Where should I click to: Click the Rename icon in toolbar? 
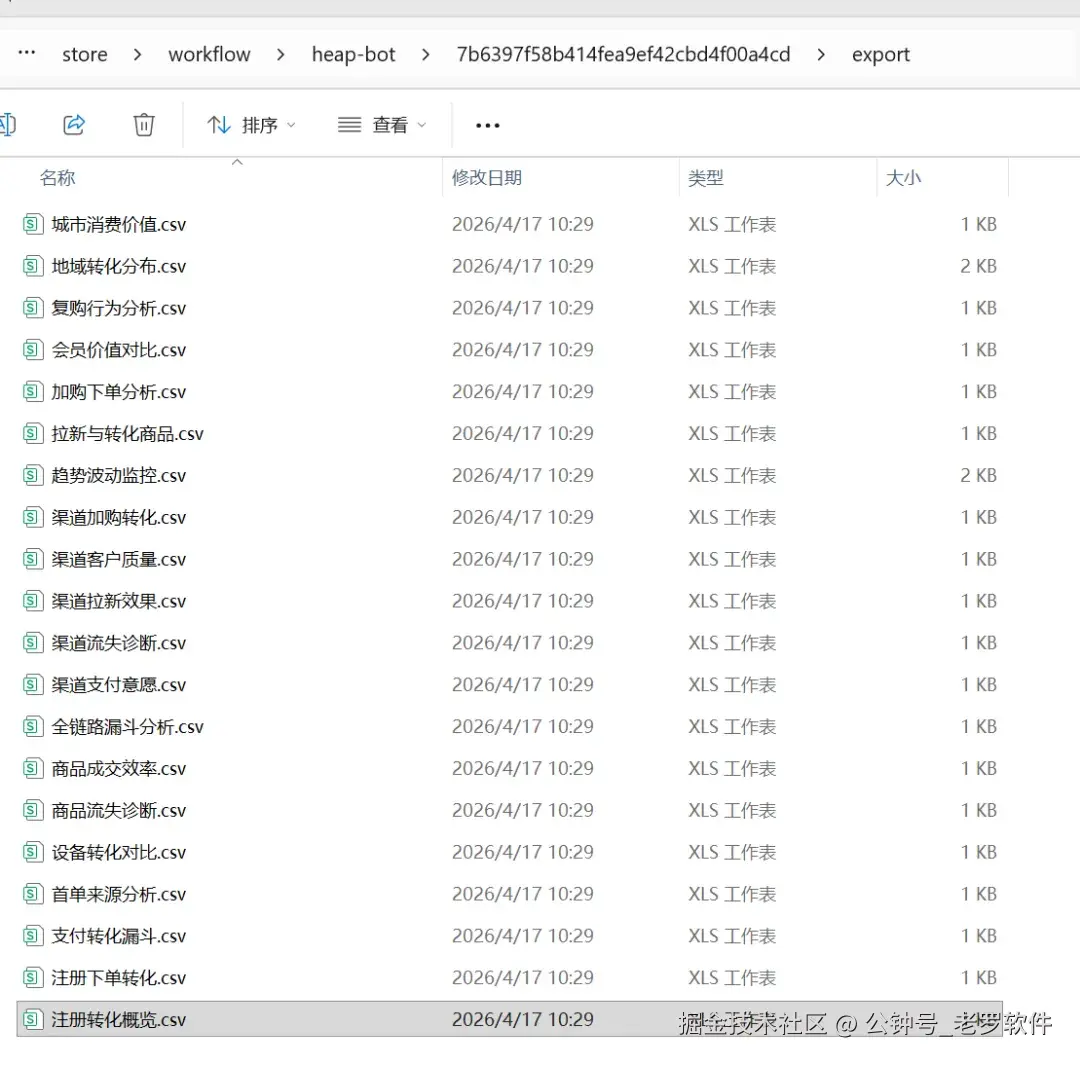tap(6, 125)
